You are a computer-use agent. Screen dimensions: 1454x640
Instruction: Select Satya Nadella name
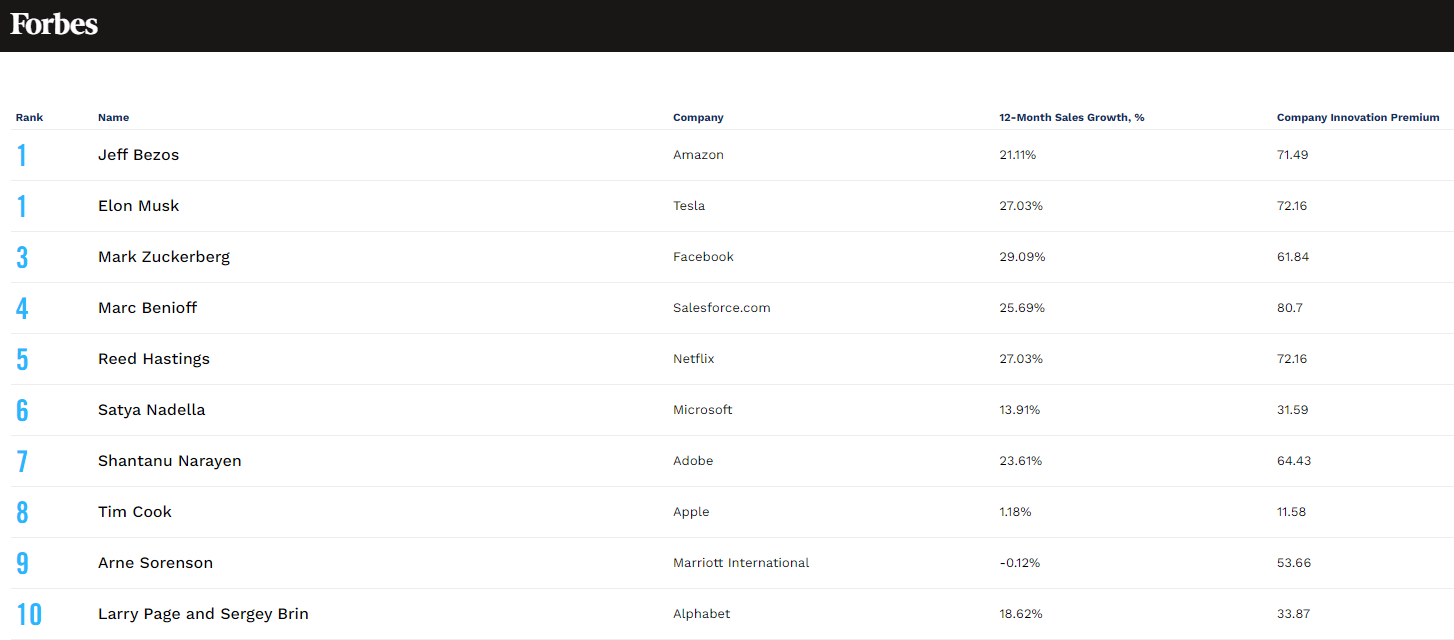[x=151, y=410]
